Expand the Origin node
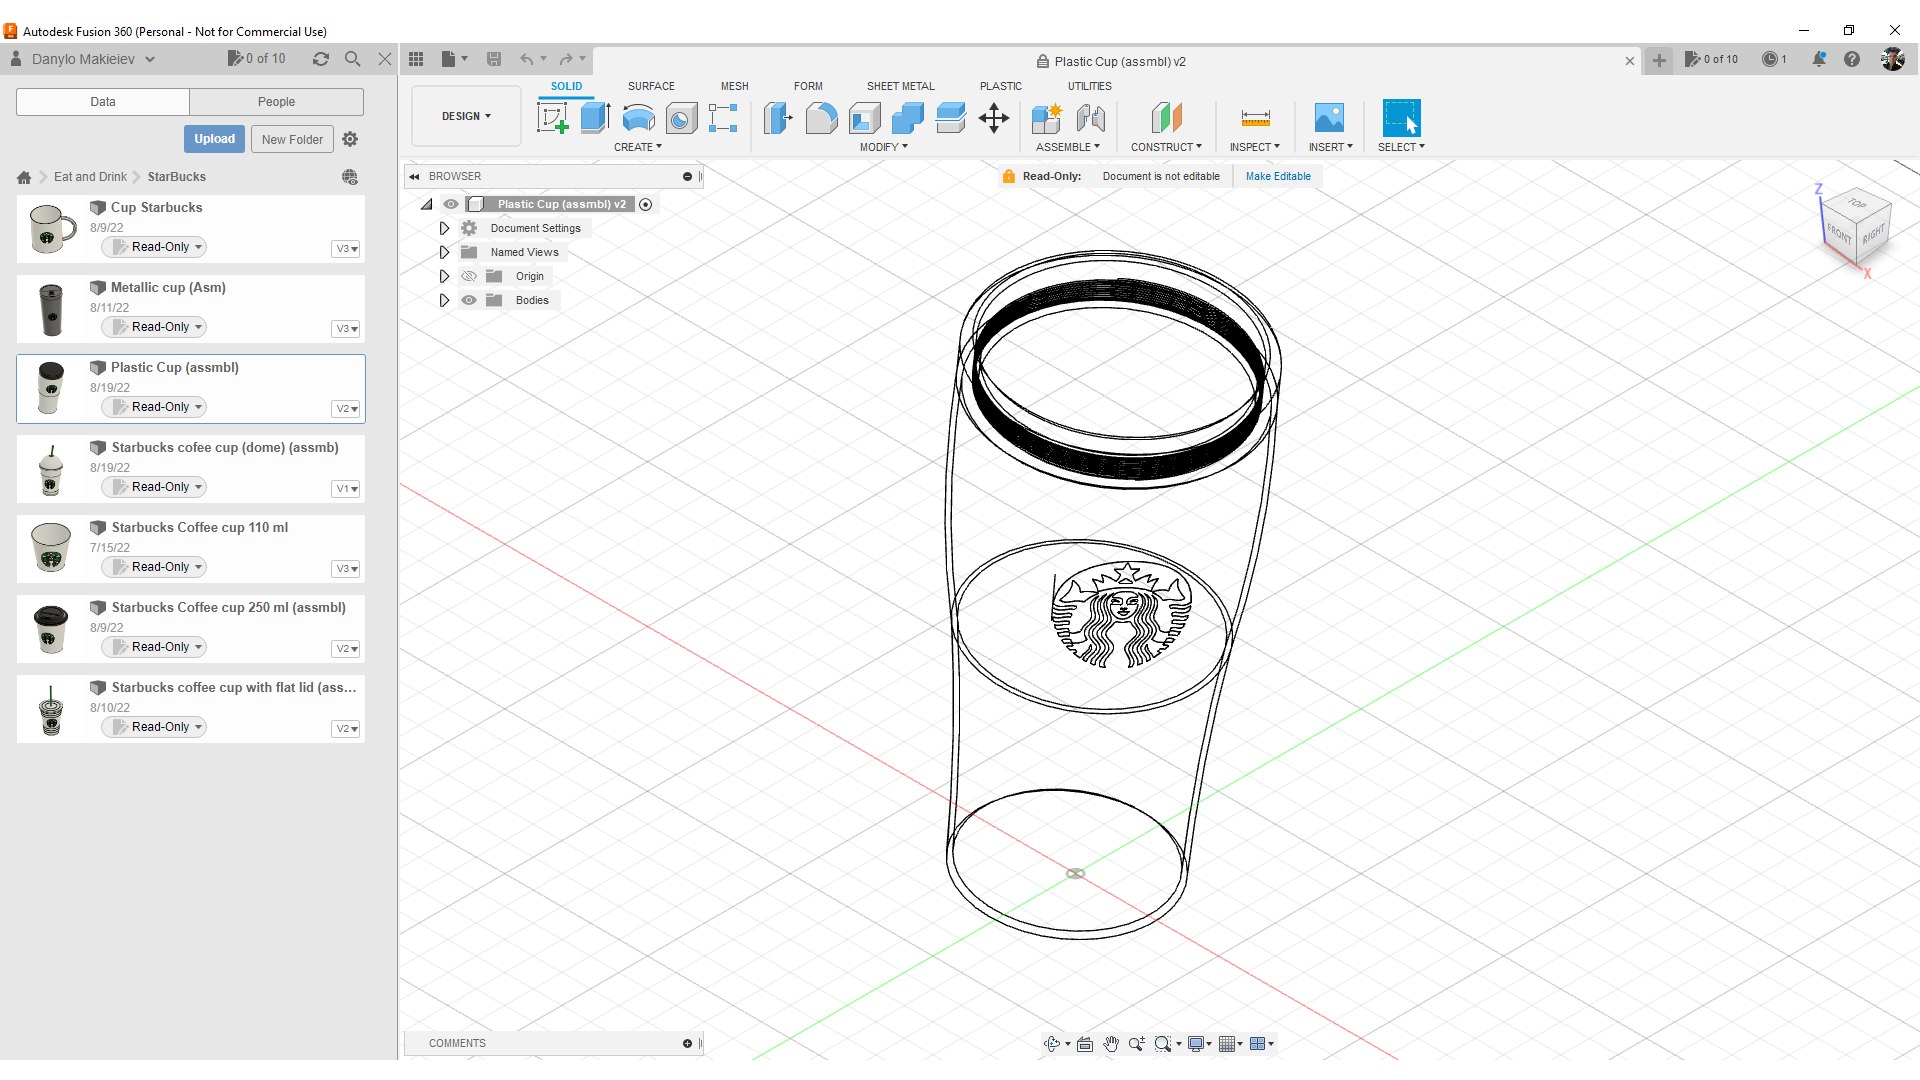1920x1080 pixels. click(444, 276)
